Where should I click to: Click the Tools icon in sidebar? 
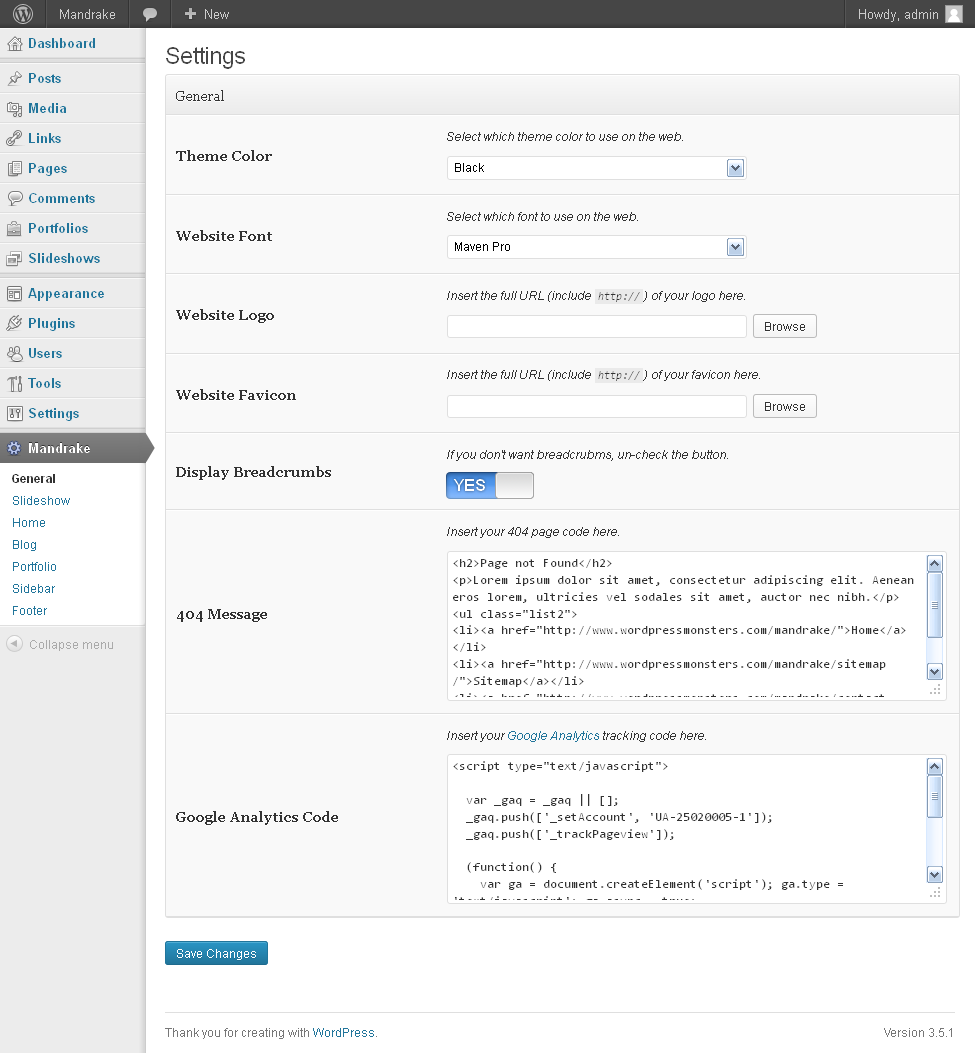coord(14,384)
